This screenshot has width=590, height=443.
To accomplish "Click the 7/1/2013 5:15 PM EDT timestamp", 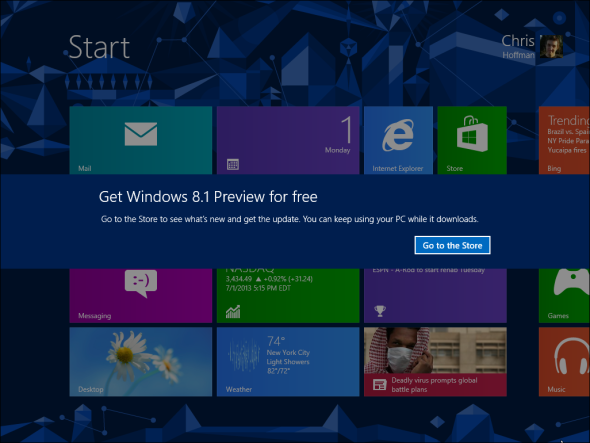I will pos(258,288).
